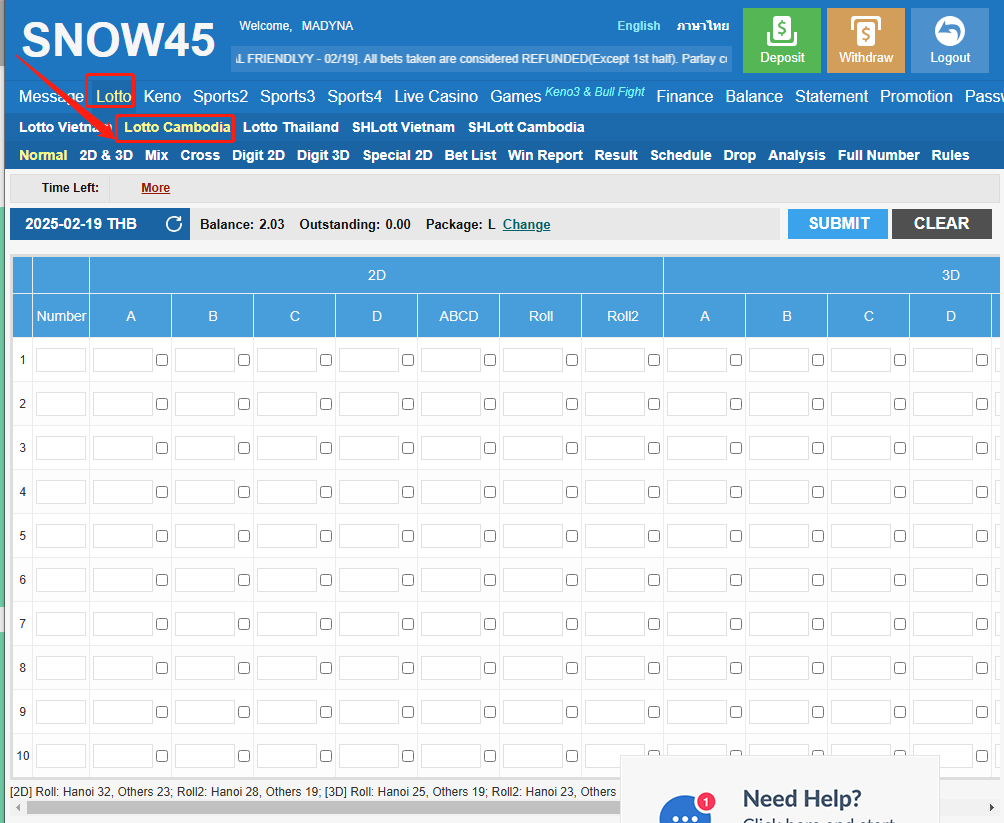Click Change to switch the package
Image resolution: width=1004 pixels, height=823 pixels.
point(526,224)
